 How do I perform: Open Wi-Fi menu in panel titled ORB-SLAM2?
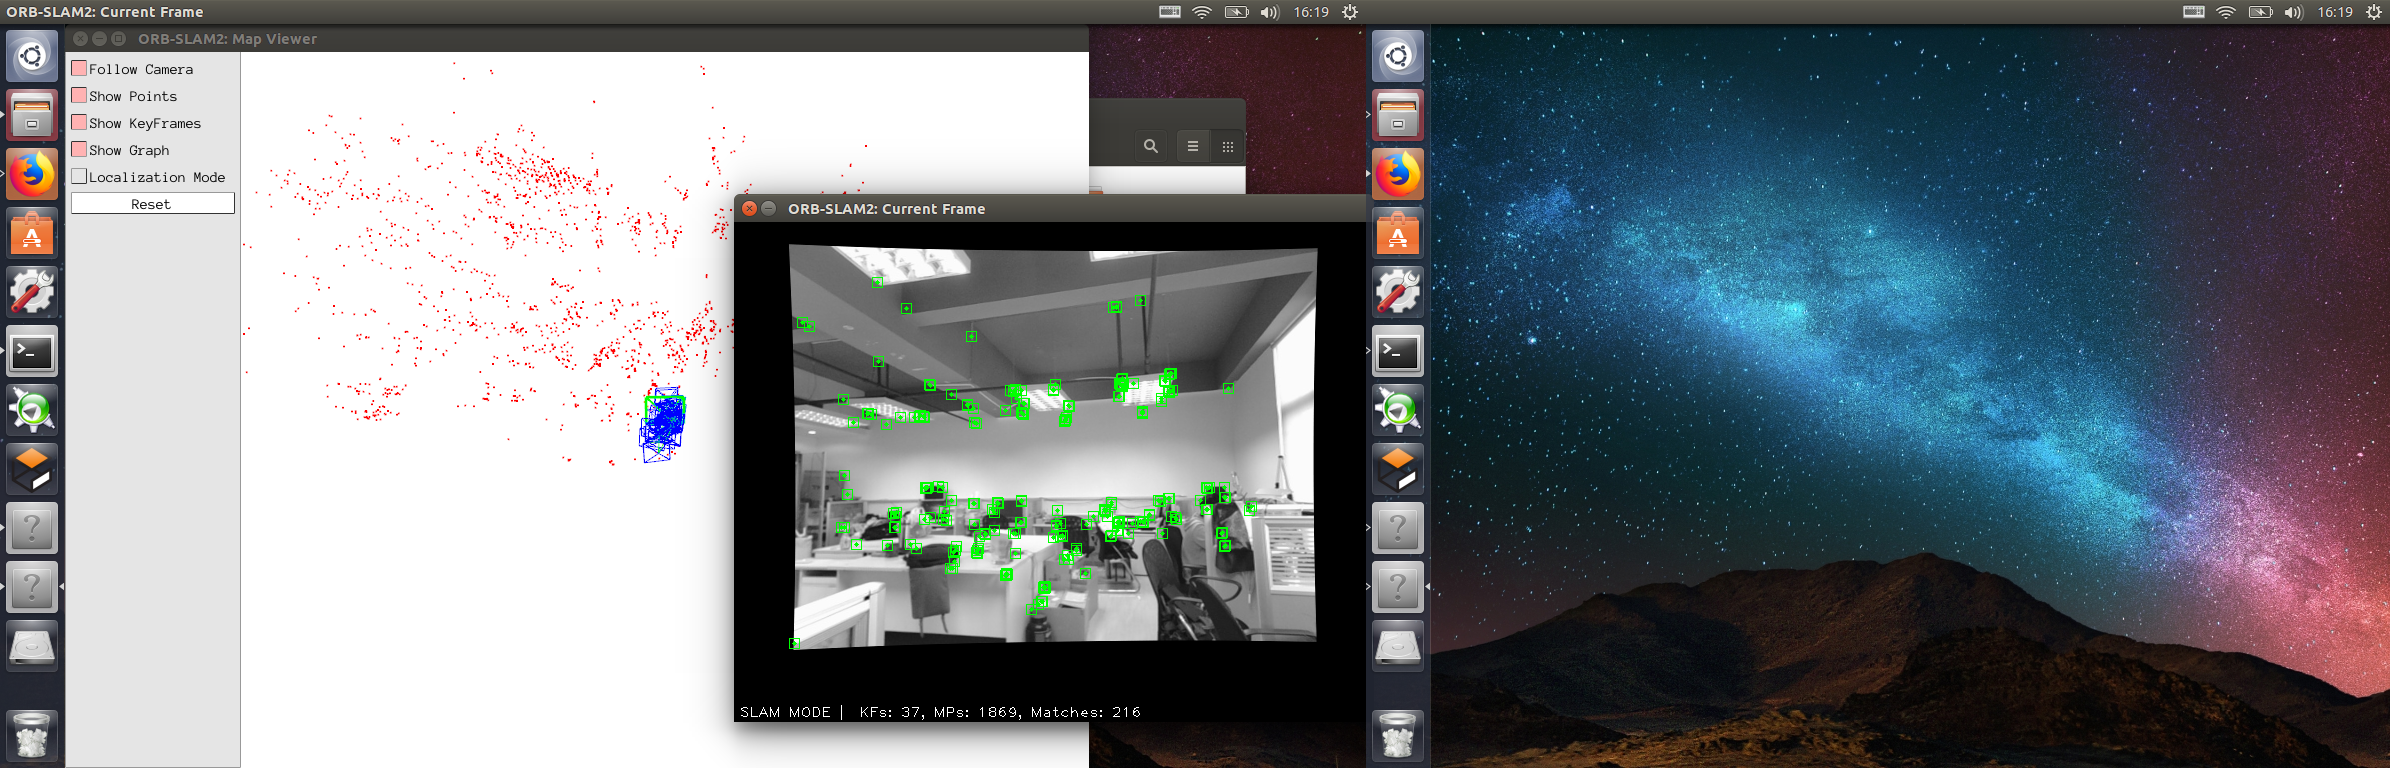1202,12
